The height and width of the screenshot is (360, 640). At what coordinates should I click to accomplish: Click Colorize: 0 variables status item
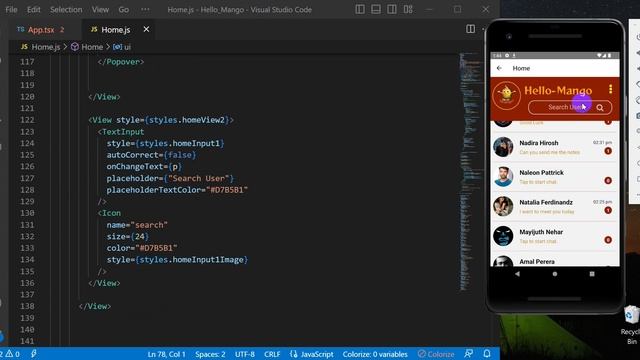coord(375,354)
